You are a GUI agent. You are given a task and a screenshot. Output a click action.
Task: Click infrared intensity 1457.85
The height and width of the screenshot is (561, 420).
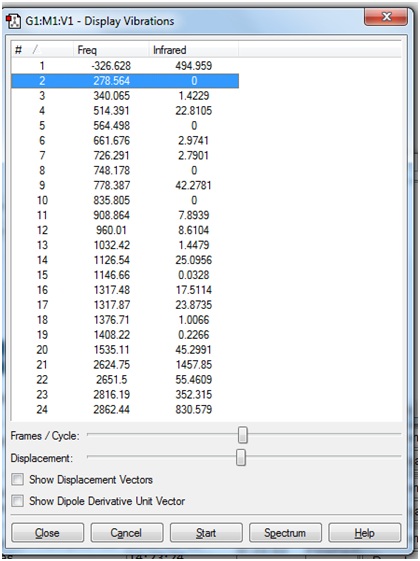pyautogui.click(x=194, y=365)
